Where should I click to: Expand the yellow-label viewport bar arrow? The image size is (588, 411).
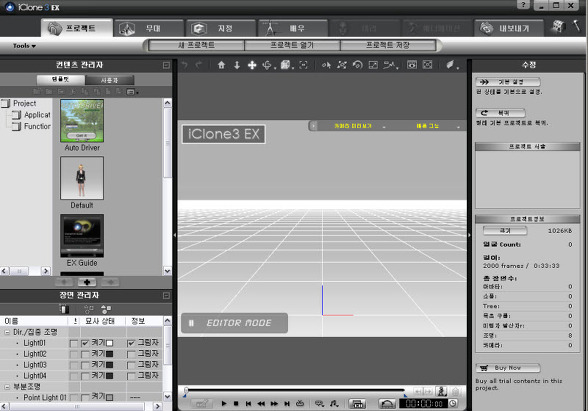pyautogui.click(x=314, y=126)
